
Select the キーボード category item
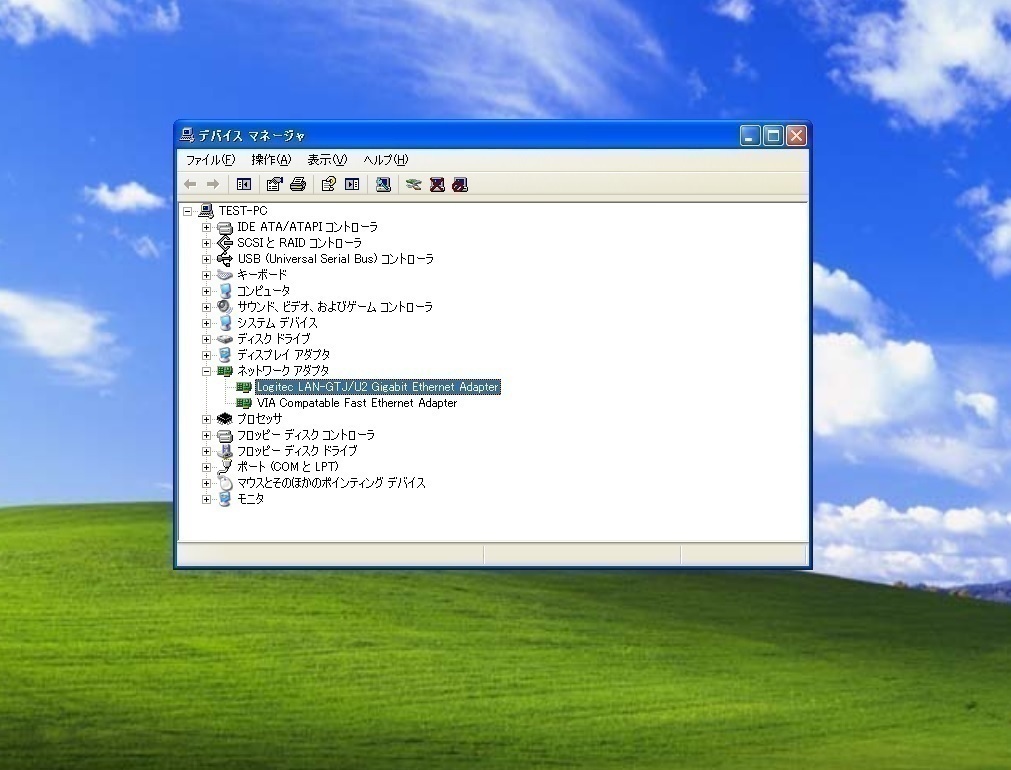261,275
